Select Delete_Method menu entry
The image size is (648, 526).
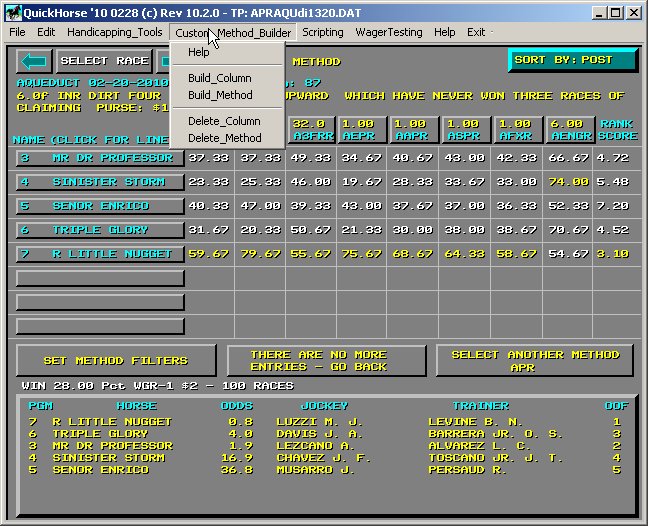(x=225, y=138)
